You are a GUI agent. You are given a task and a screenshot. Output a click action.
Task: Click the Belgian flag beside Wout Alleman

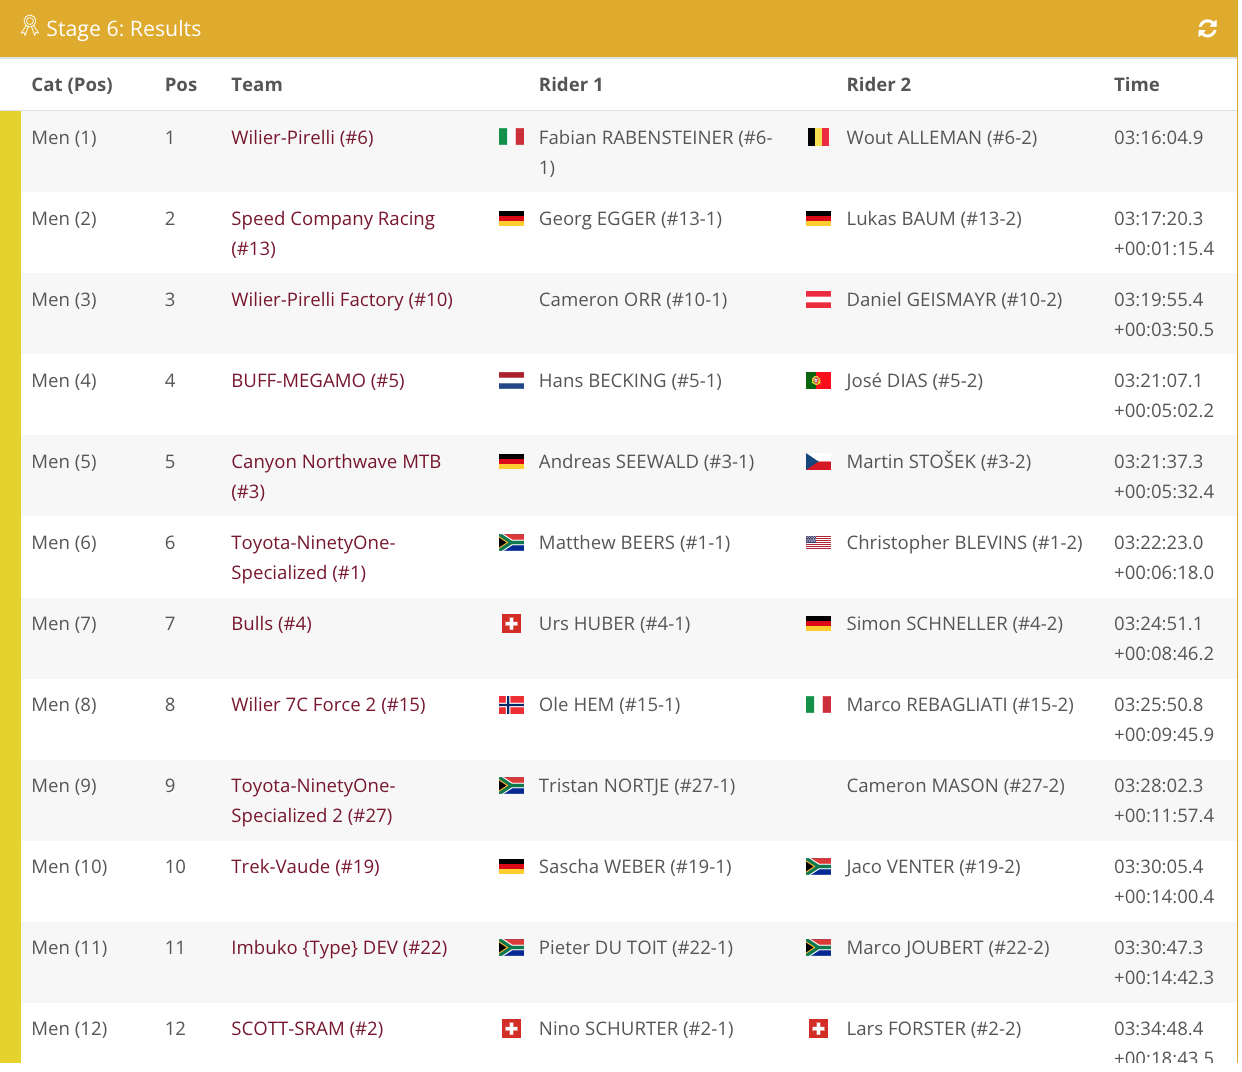[818, 137]
